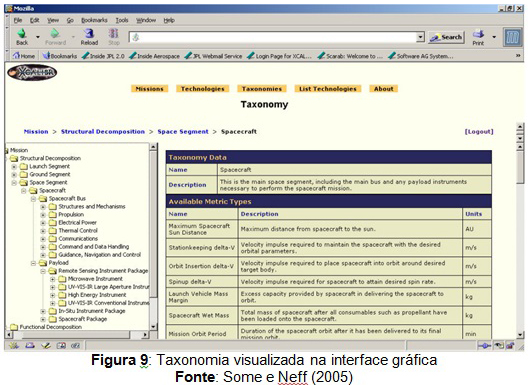Click the Navigator status bar icon

(14, 345)
